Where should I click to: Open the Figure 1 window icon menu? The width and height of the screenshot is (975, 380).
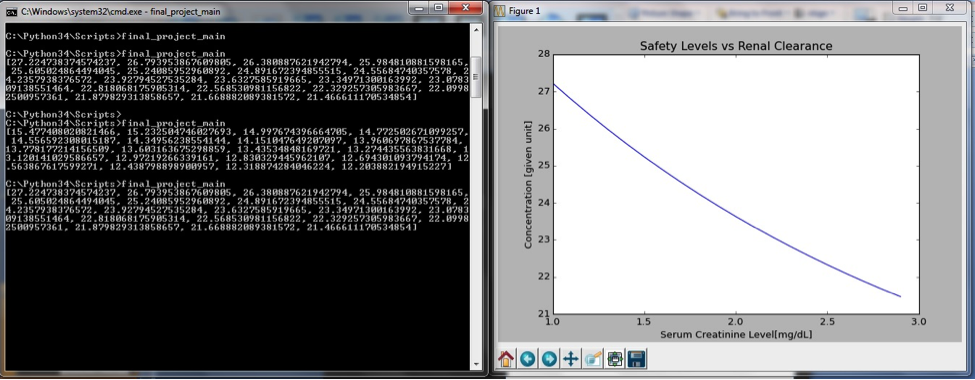499,11
